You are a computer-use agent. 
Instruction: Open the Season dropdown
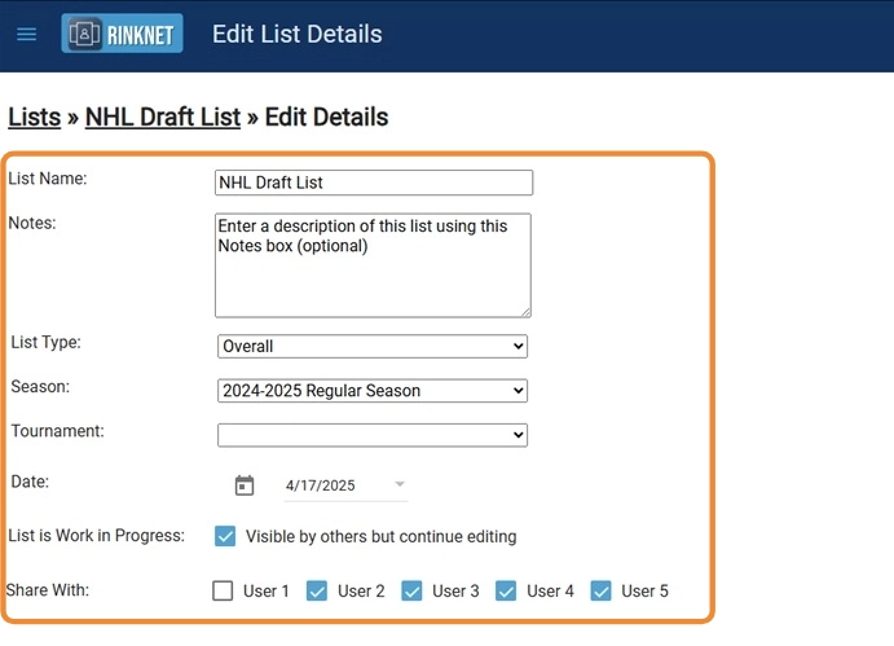pyautogui.click(x=372, y=391)
